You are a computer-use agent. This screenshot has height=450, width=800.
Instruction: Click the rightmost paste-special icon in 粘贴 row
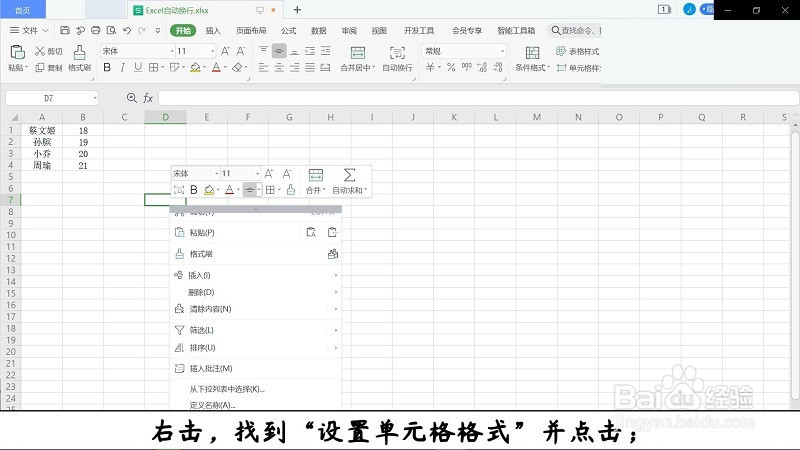[x=333, y=233]
